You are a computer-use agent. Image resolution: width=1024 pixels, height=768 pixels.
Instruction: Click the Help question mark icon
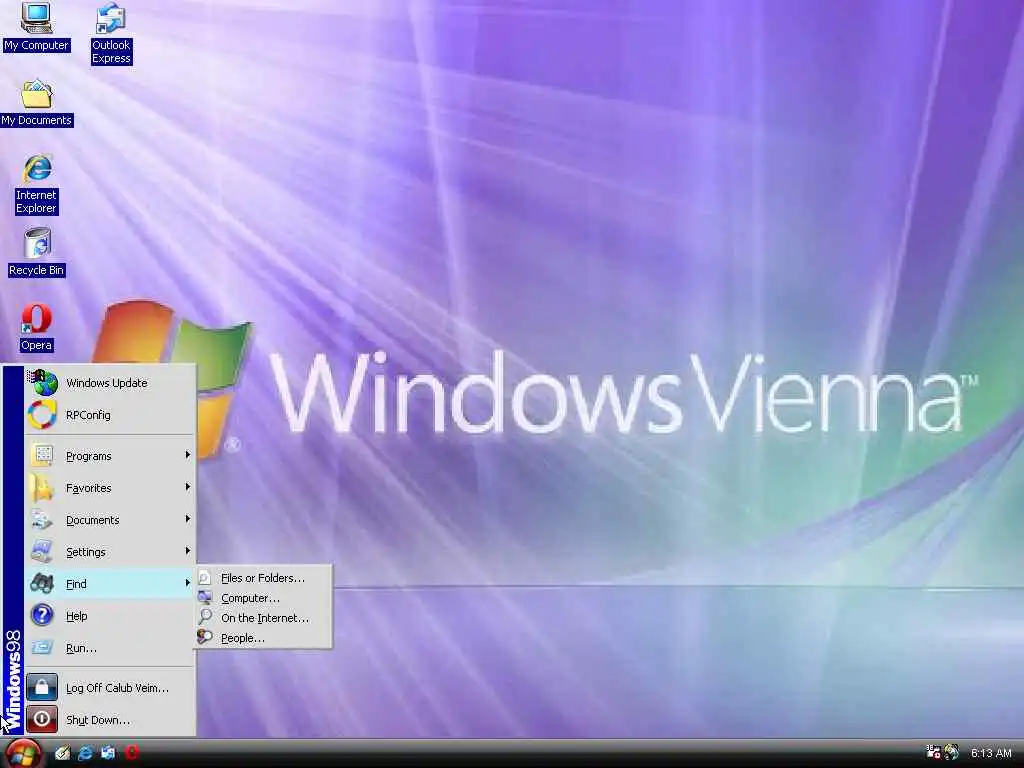tap(42, 615)
